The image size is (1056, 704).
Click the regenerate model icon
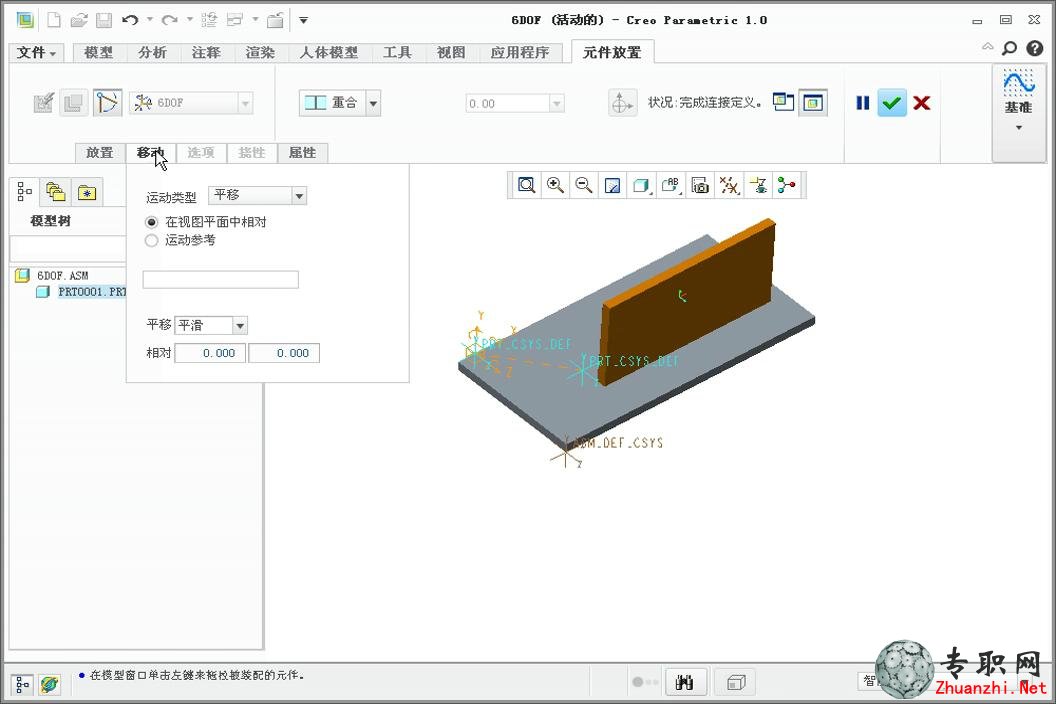(x=209, y=20)
